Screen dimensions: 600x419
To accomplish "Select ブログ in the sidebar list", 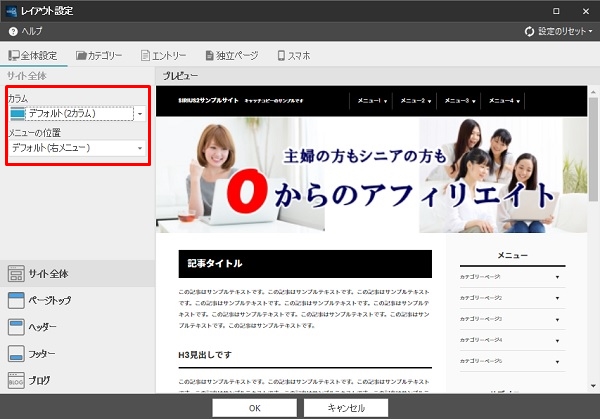I will pos(77,380).
